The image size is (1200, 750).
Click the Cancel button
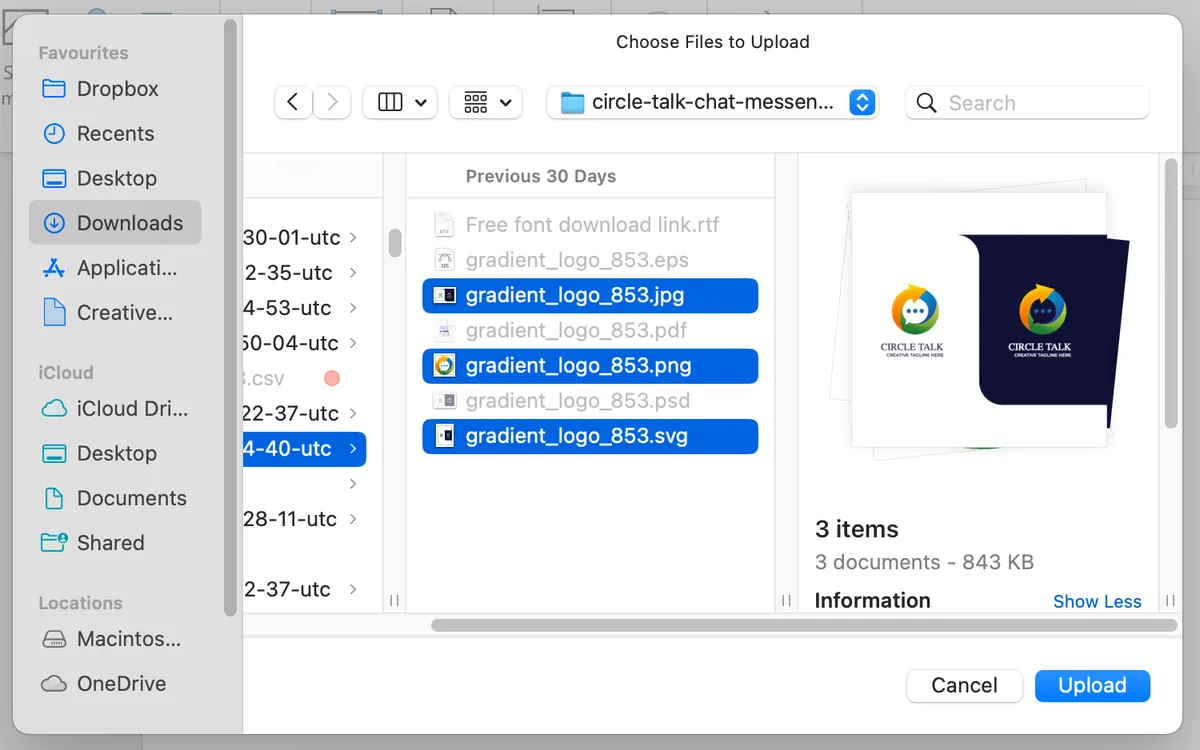[x=964, y=685]
